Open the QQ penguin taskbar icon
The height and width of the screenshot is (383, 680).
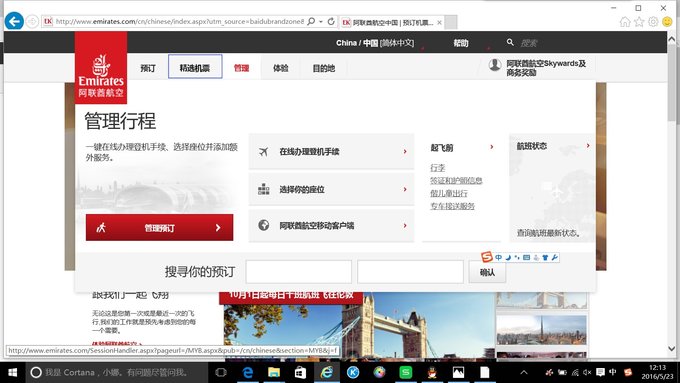pos(432,372)
